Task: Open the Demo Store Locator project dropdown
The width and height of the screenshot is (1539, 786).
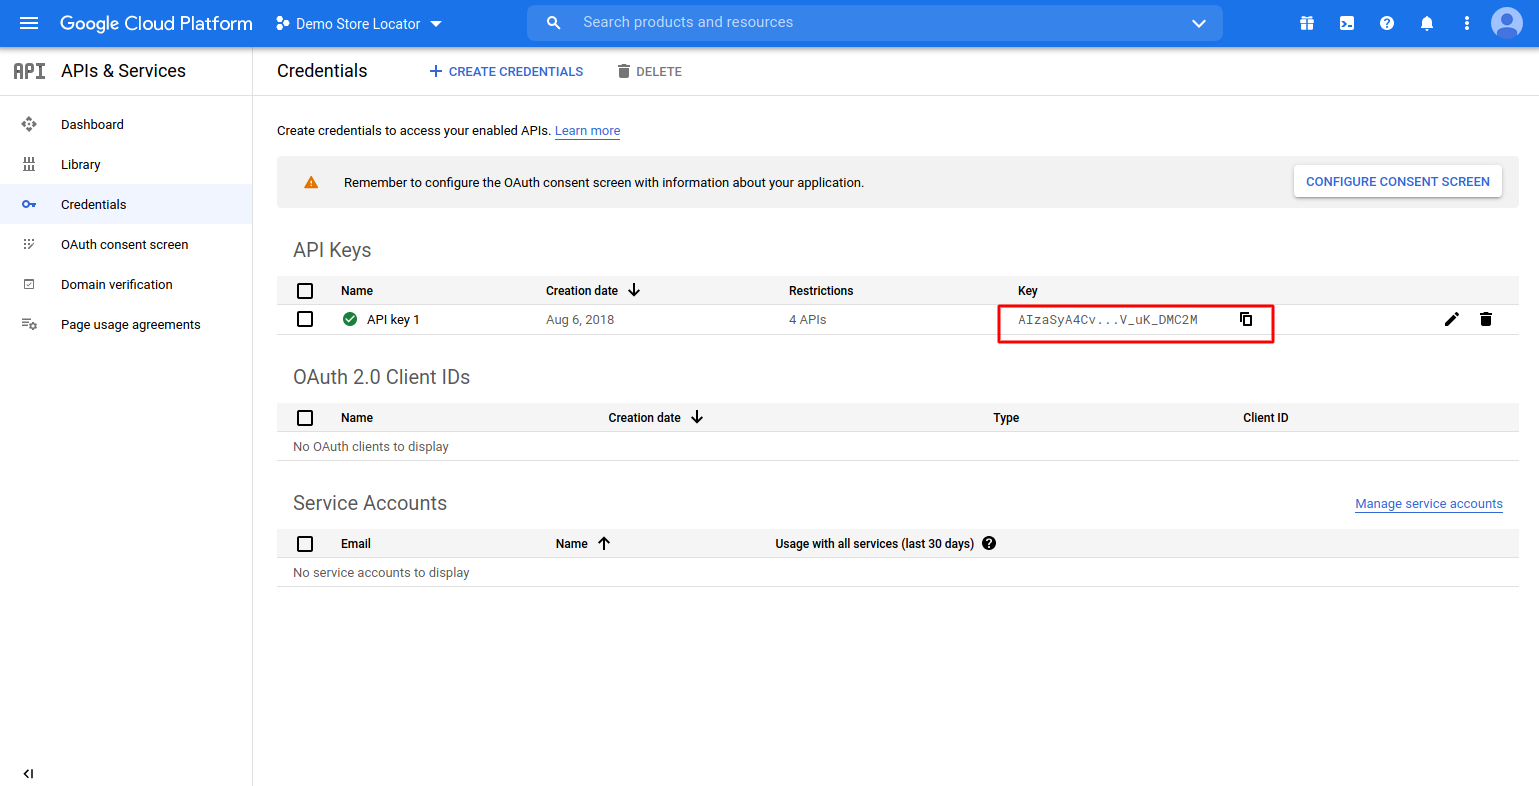Action: click(359, 24)
